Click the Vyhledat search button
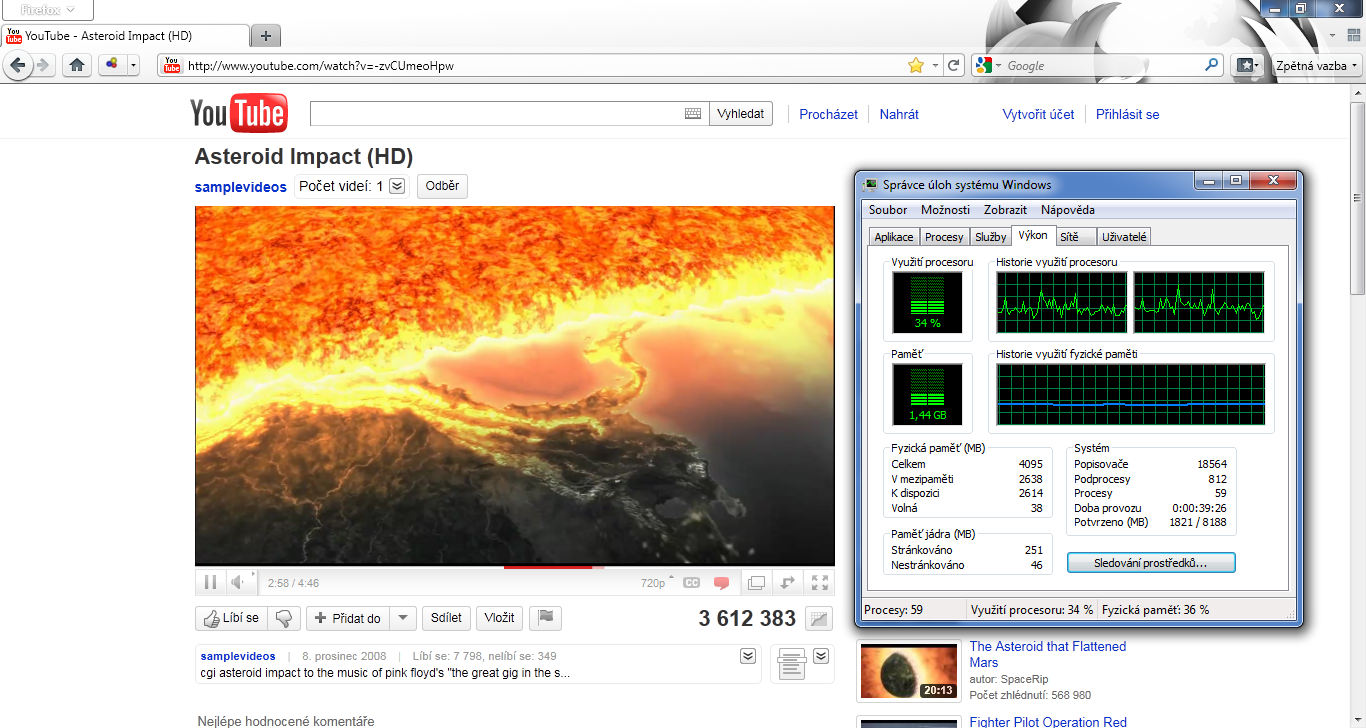The height and width of the screenshot is (728, 1366). pyautogui.click(x=741, y=114)
